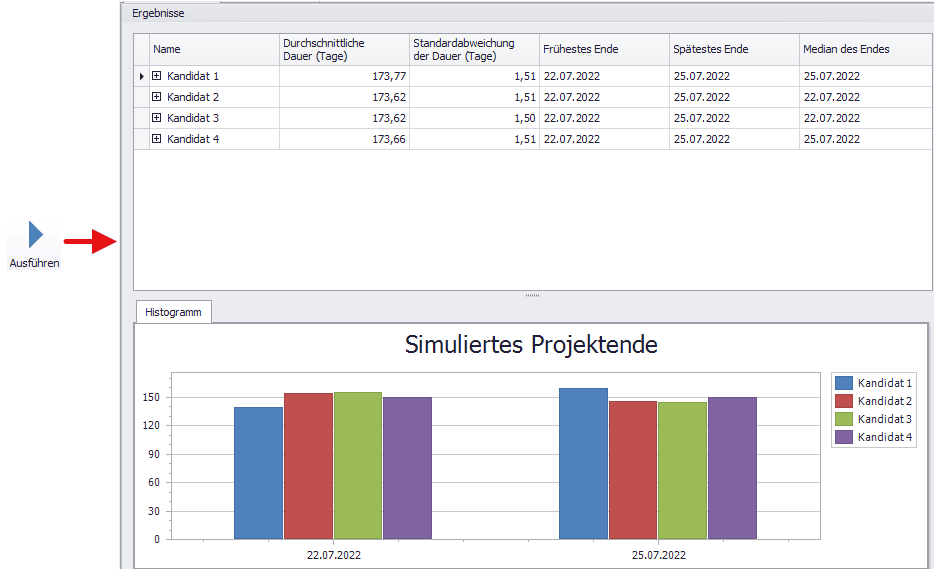Click the green Kandidat 3 legend swatch
This screenshot has height=570, width=934.
pyautogui.click(x=843, y=419)
